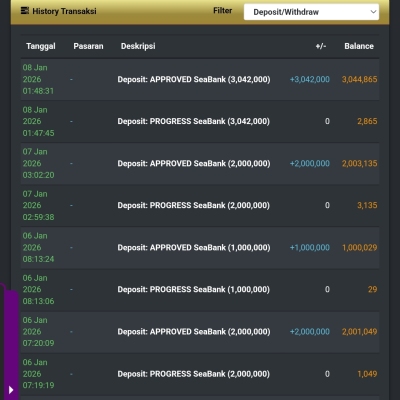The width and height of the screenshot is (400, 400).
Task: Select date 06 Jan 2026 08:13:24
Action: [x=38, y=247]
